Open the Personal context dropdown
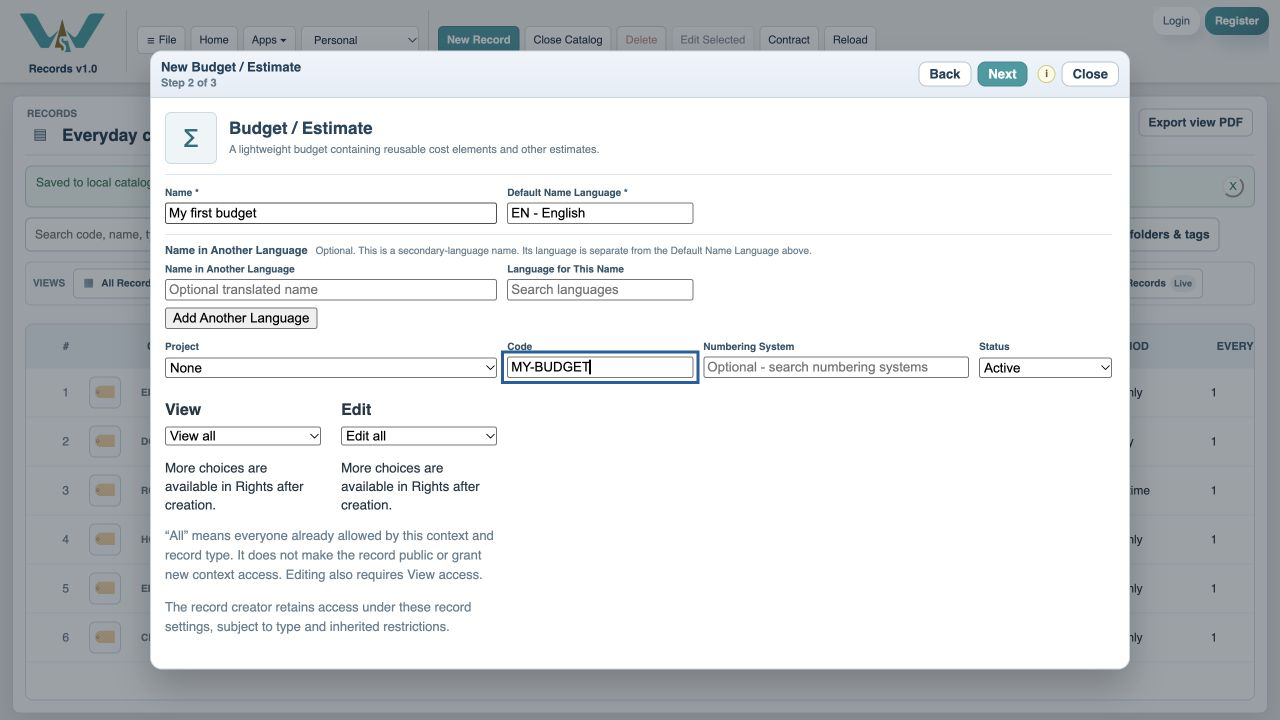Image resolution: width=1280 pixels, height=720 pixels. point(361,40)
